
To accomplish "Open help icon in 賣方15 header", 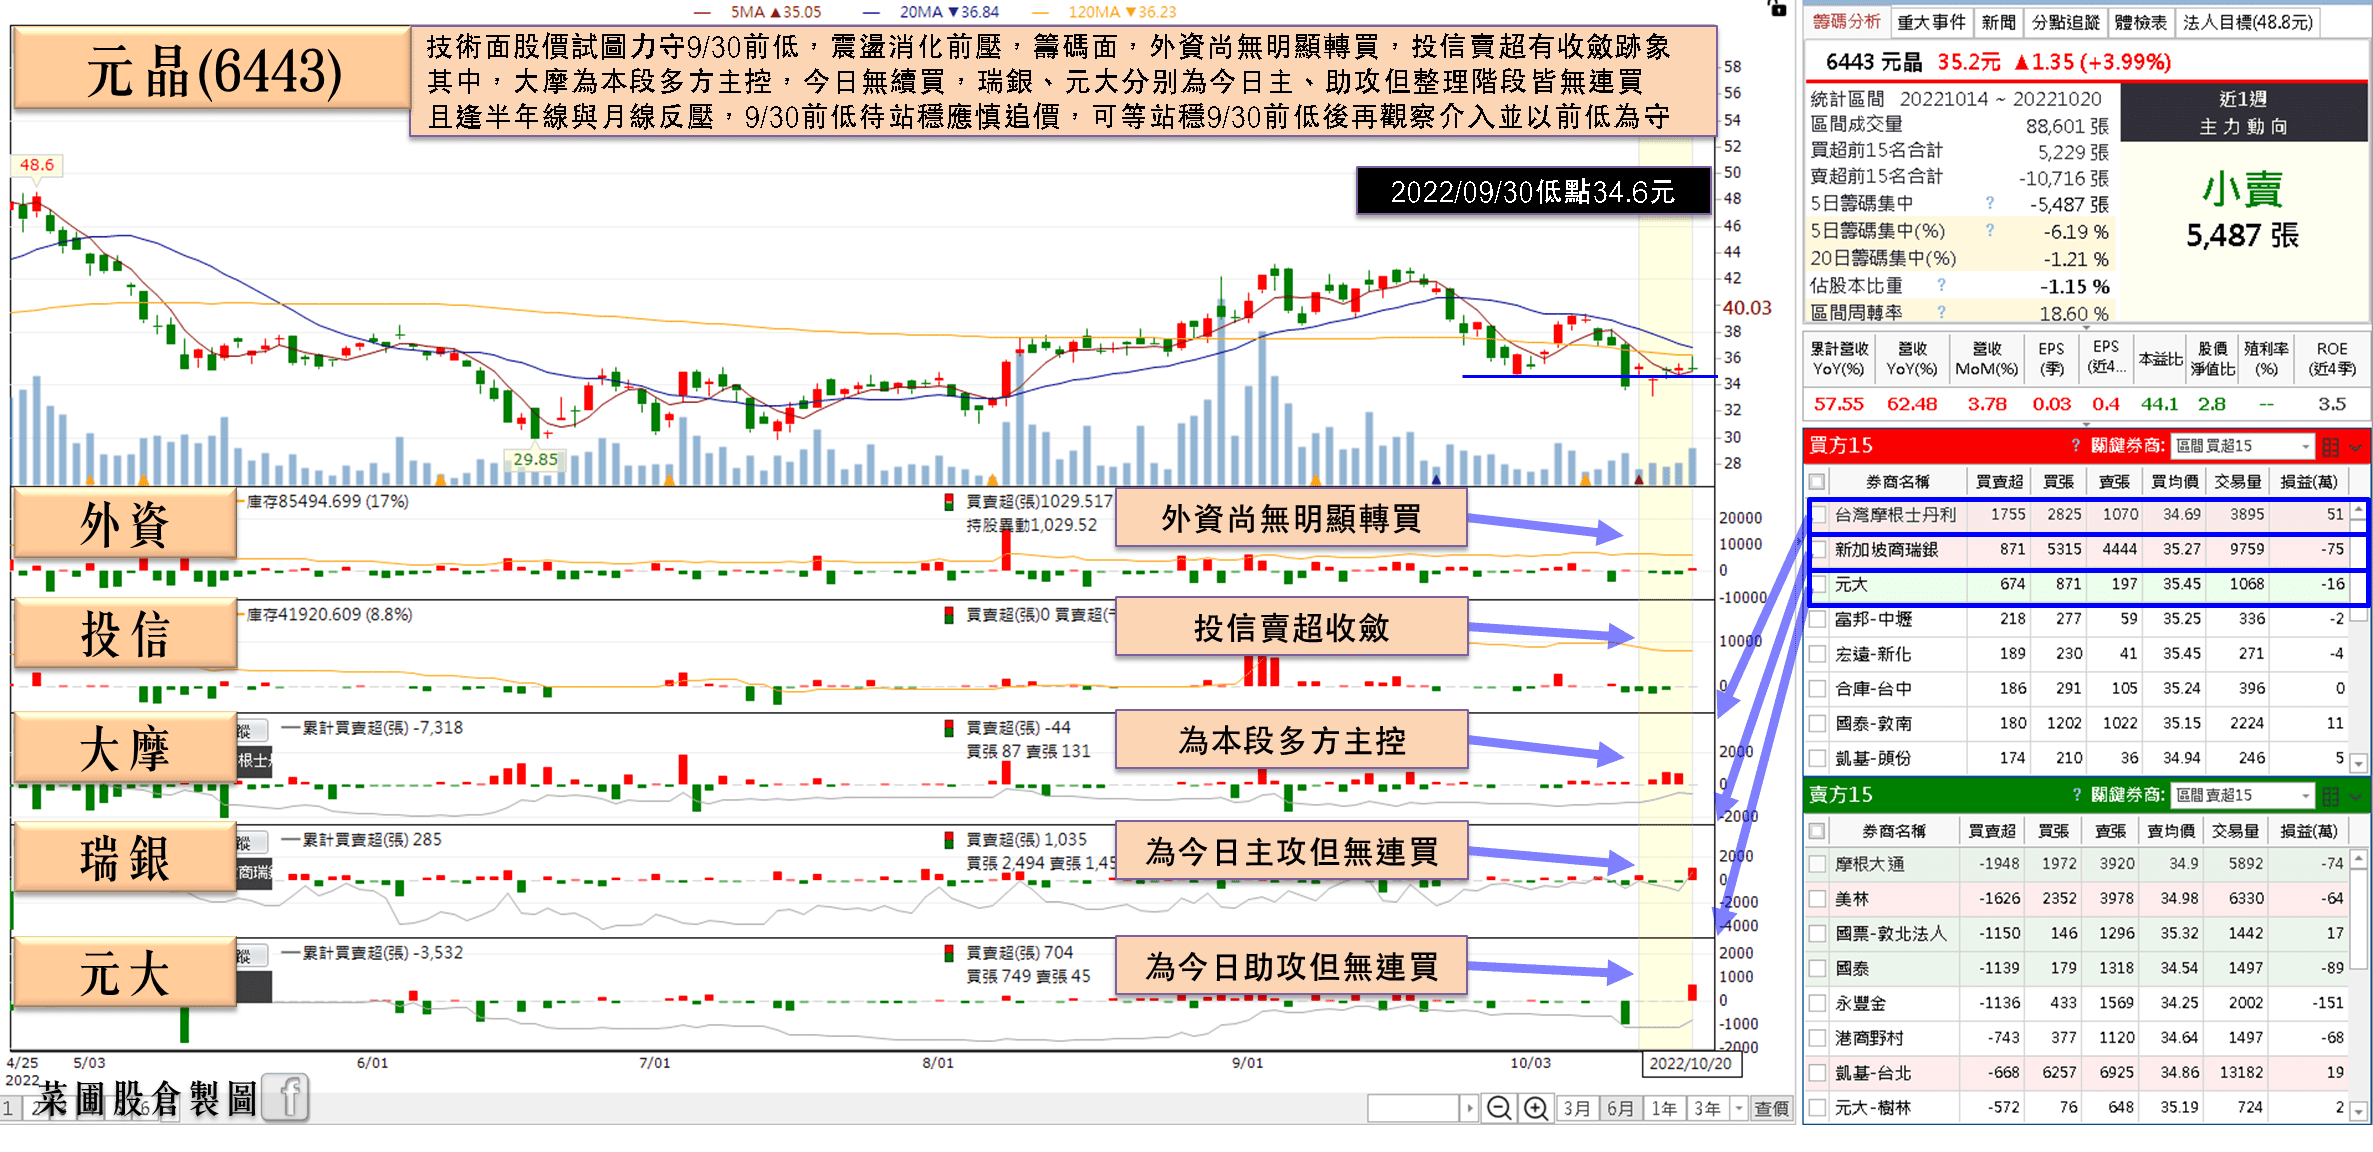I will coord(2075,794).
